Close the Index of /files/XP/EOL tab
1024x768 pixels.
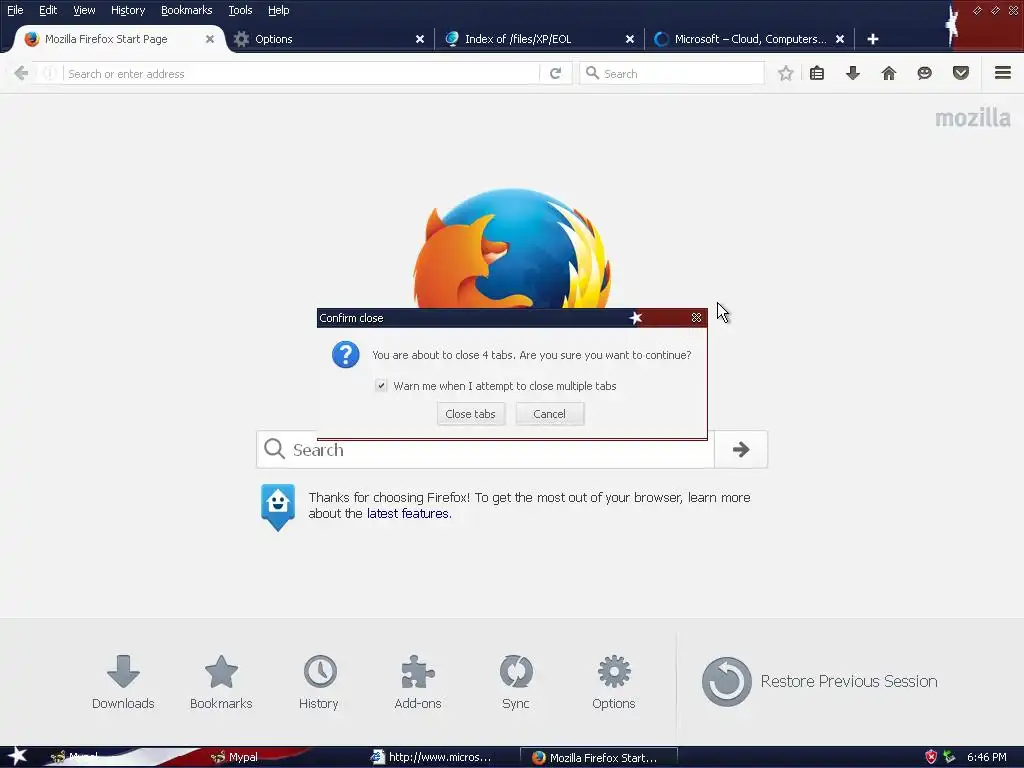[x=630, y=39]
